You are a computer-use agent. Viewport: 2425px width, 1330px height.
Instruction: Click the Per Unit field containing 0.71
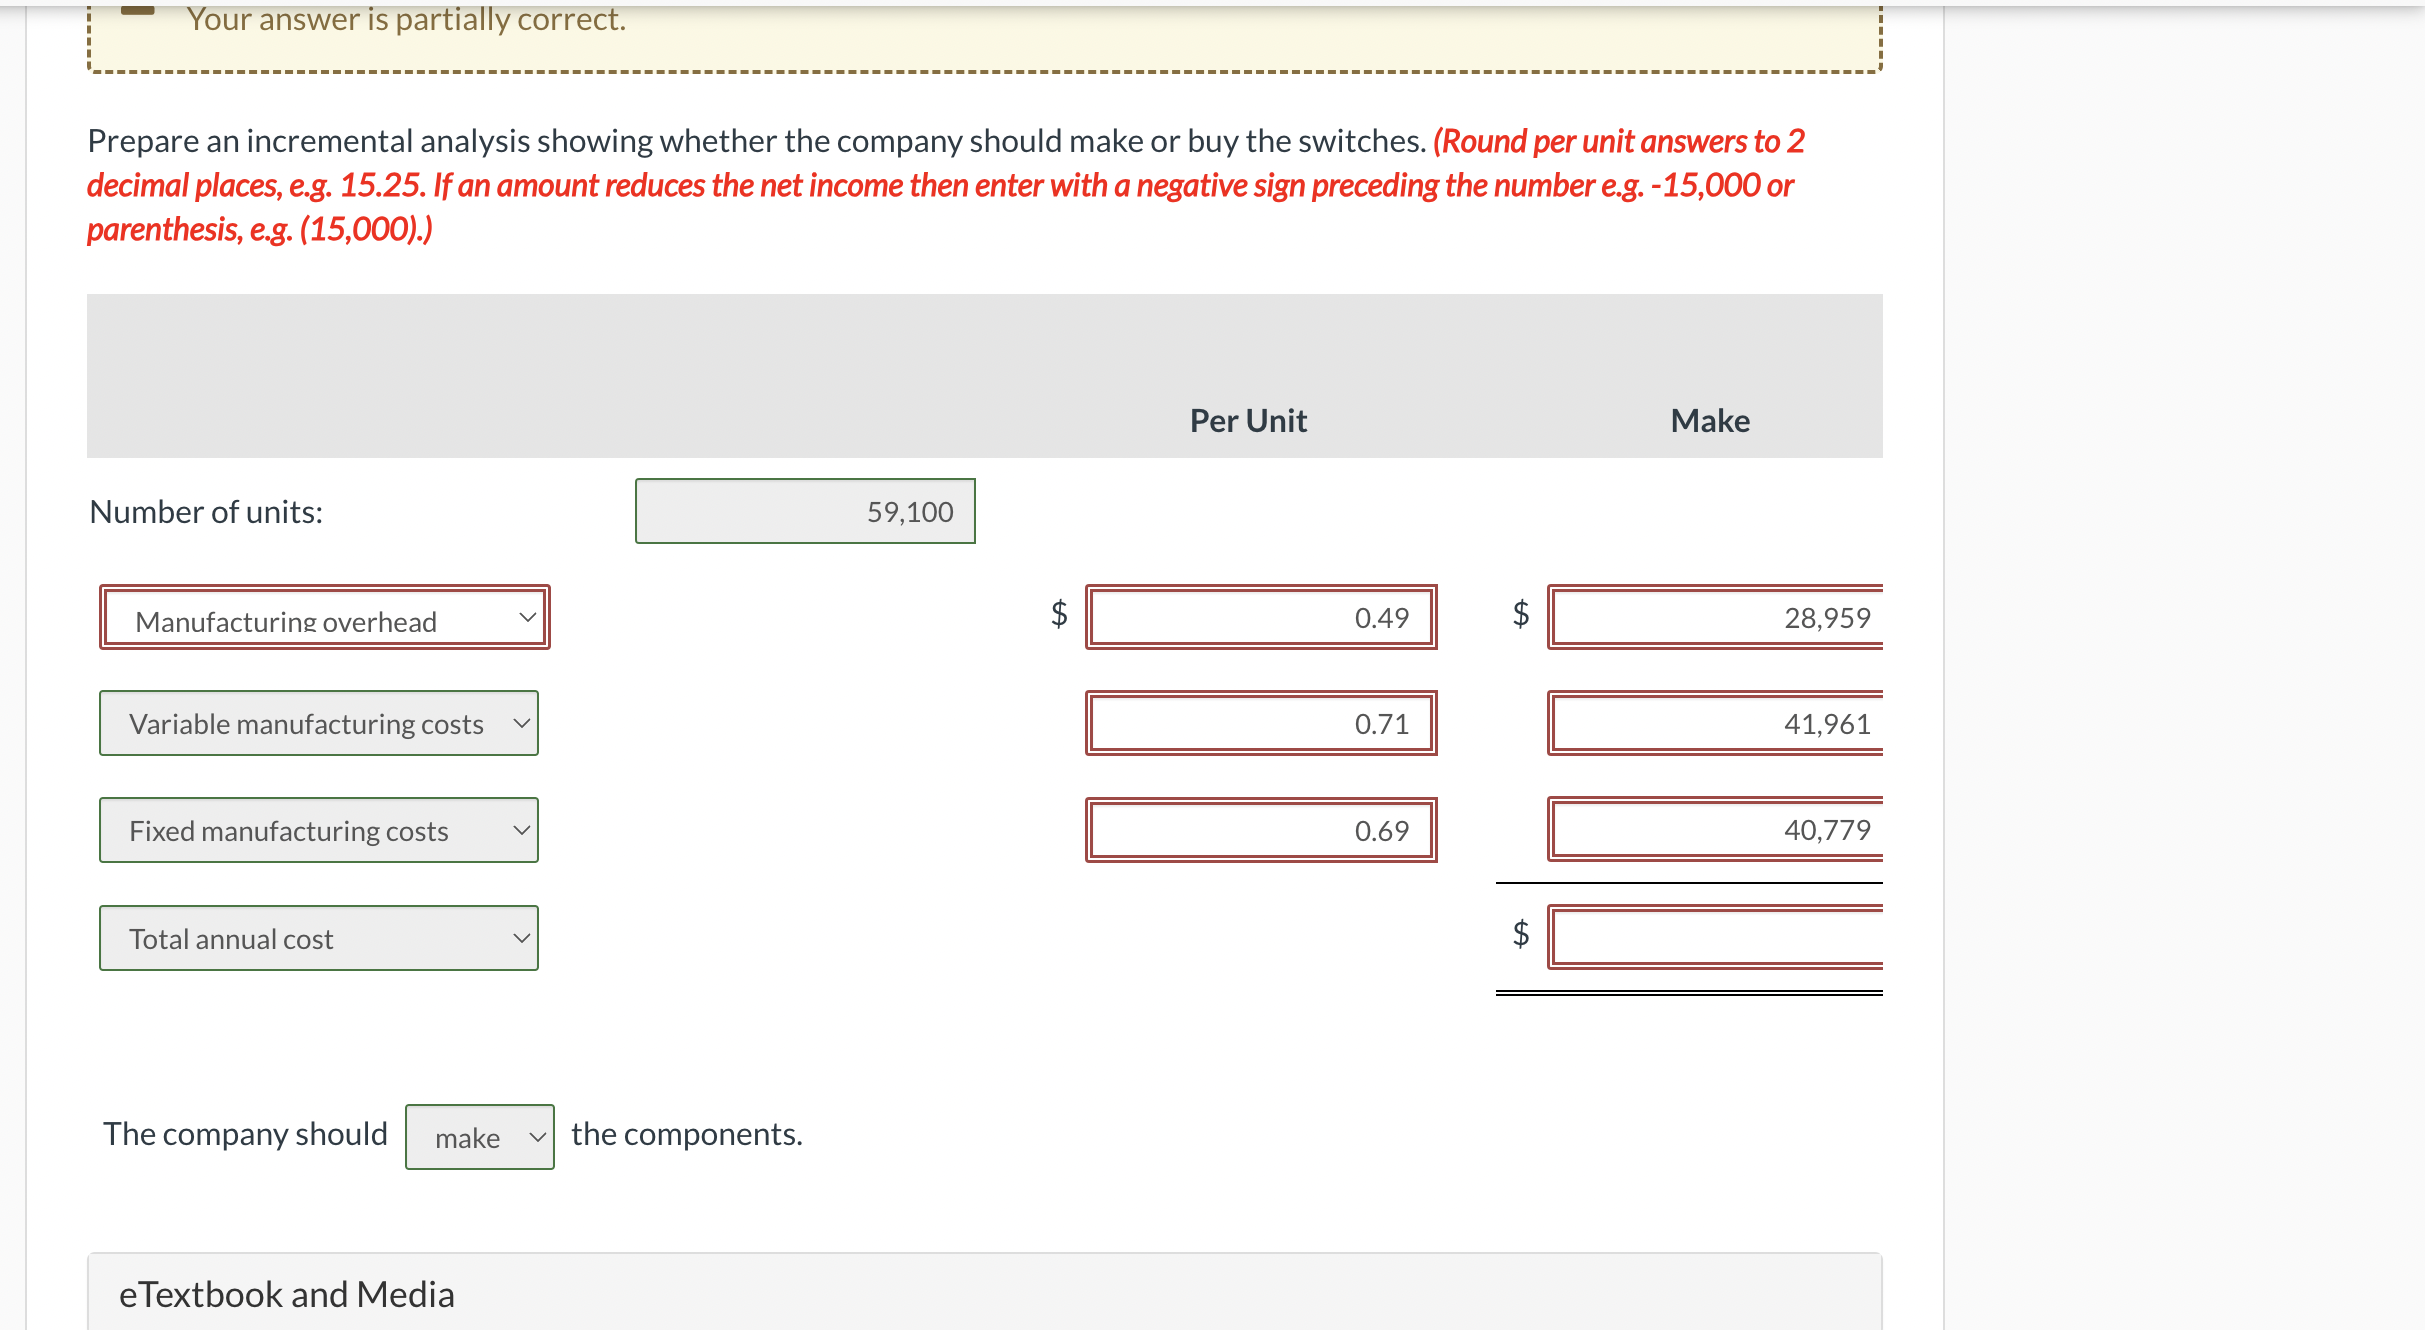(1261, 723)
